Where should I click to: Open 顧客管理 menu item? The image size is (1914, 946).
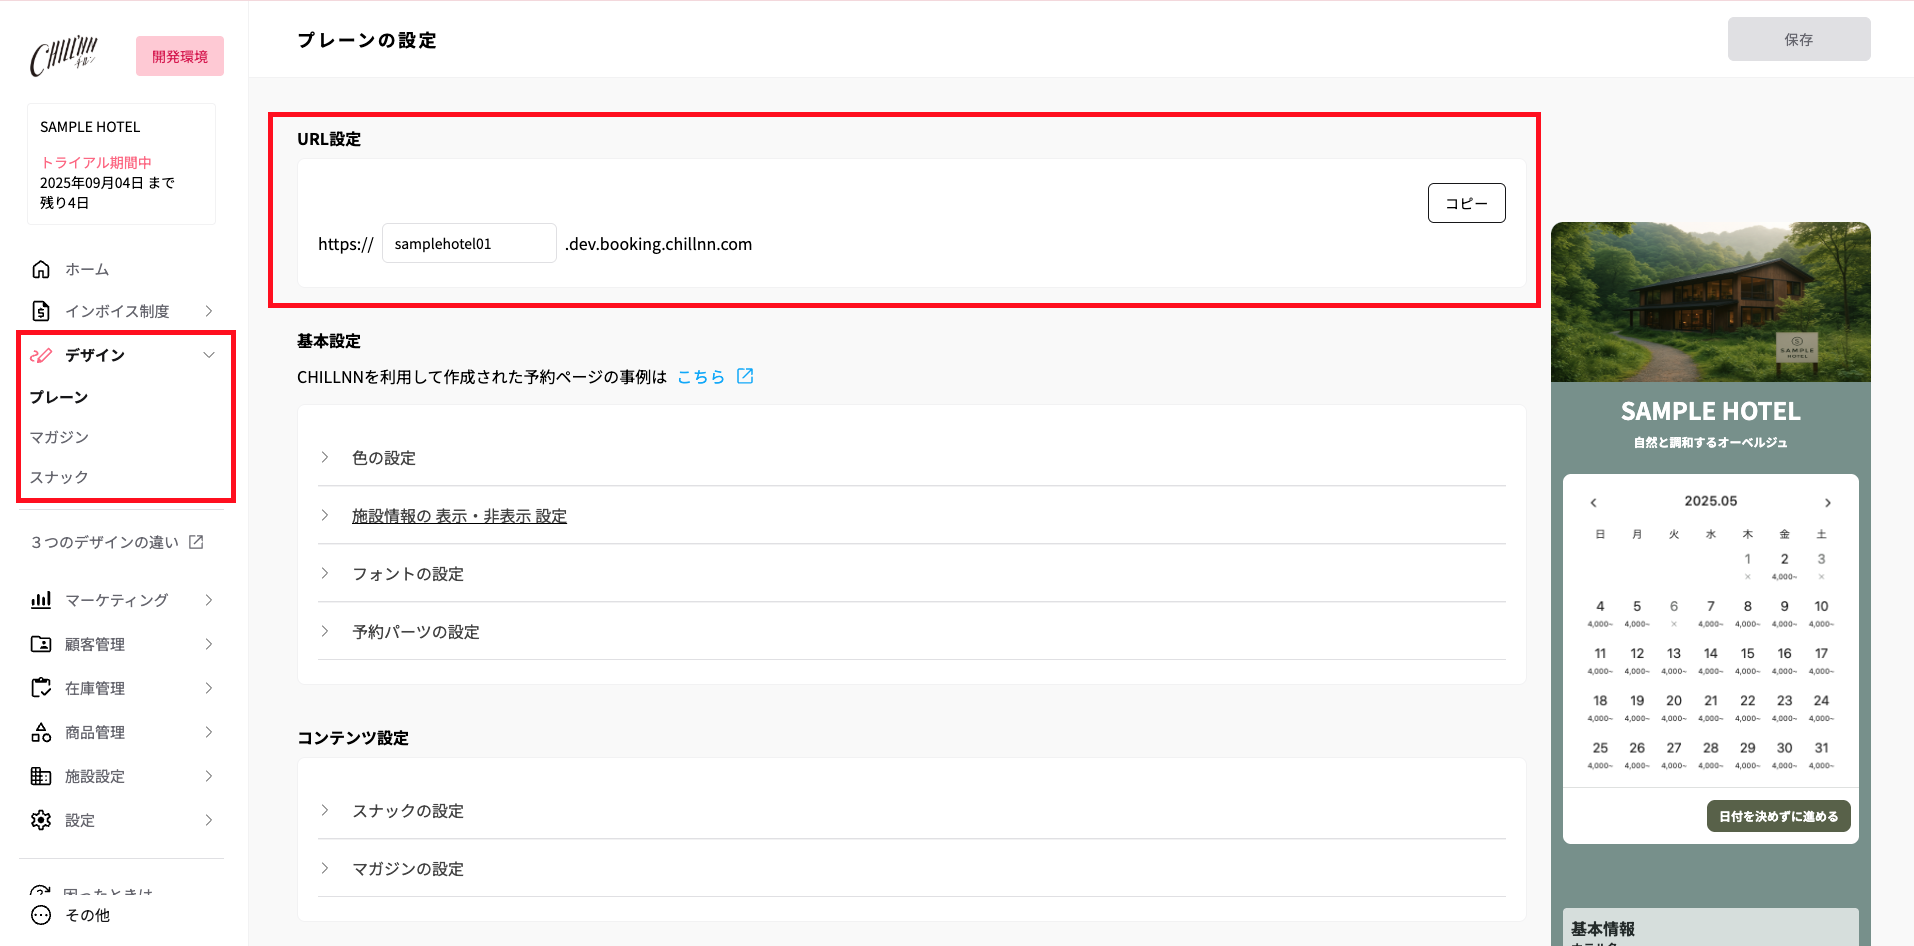click(x=95, y=644)
